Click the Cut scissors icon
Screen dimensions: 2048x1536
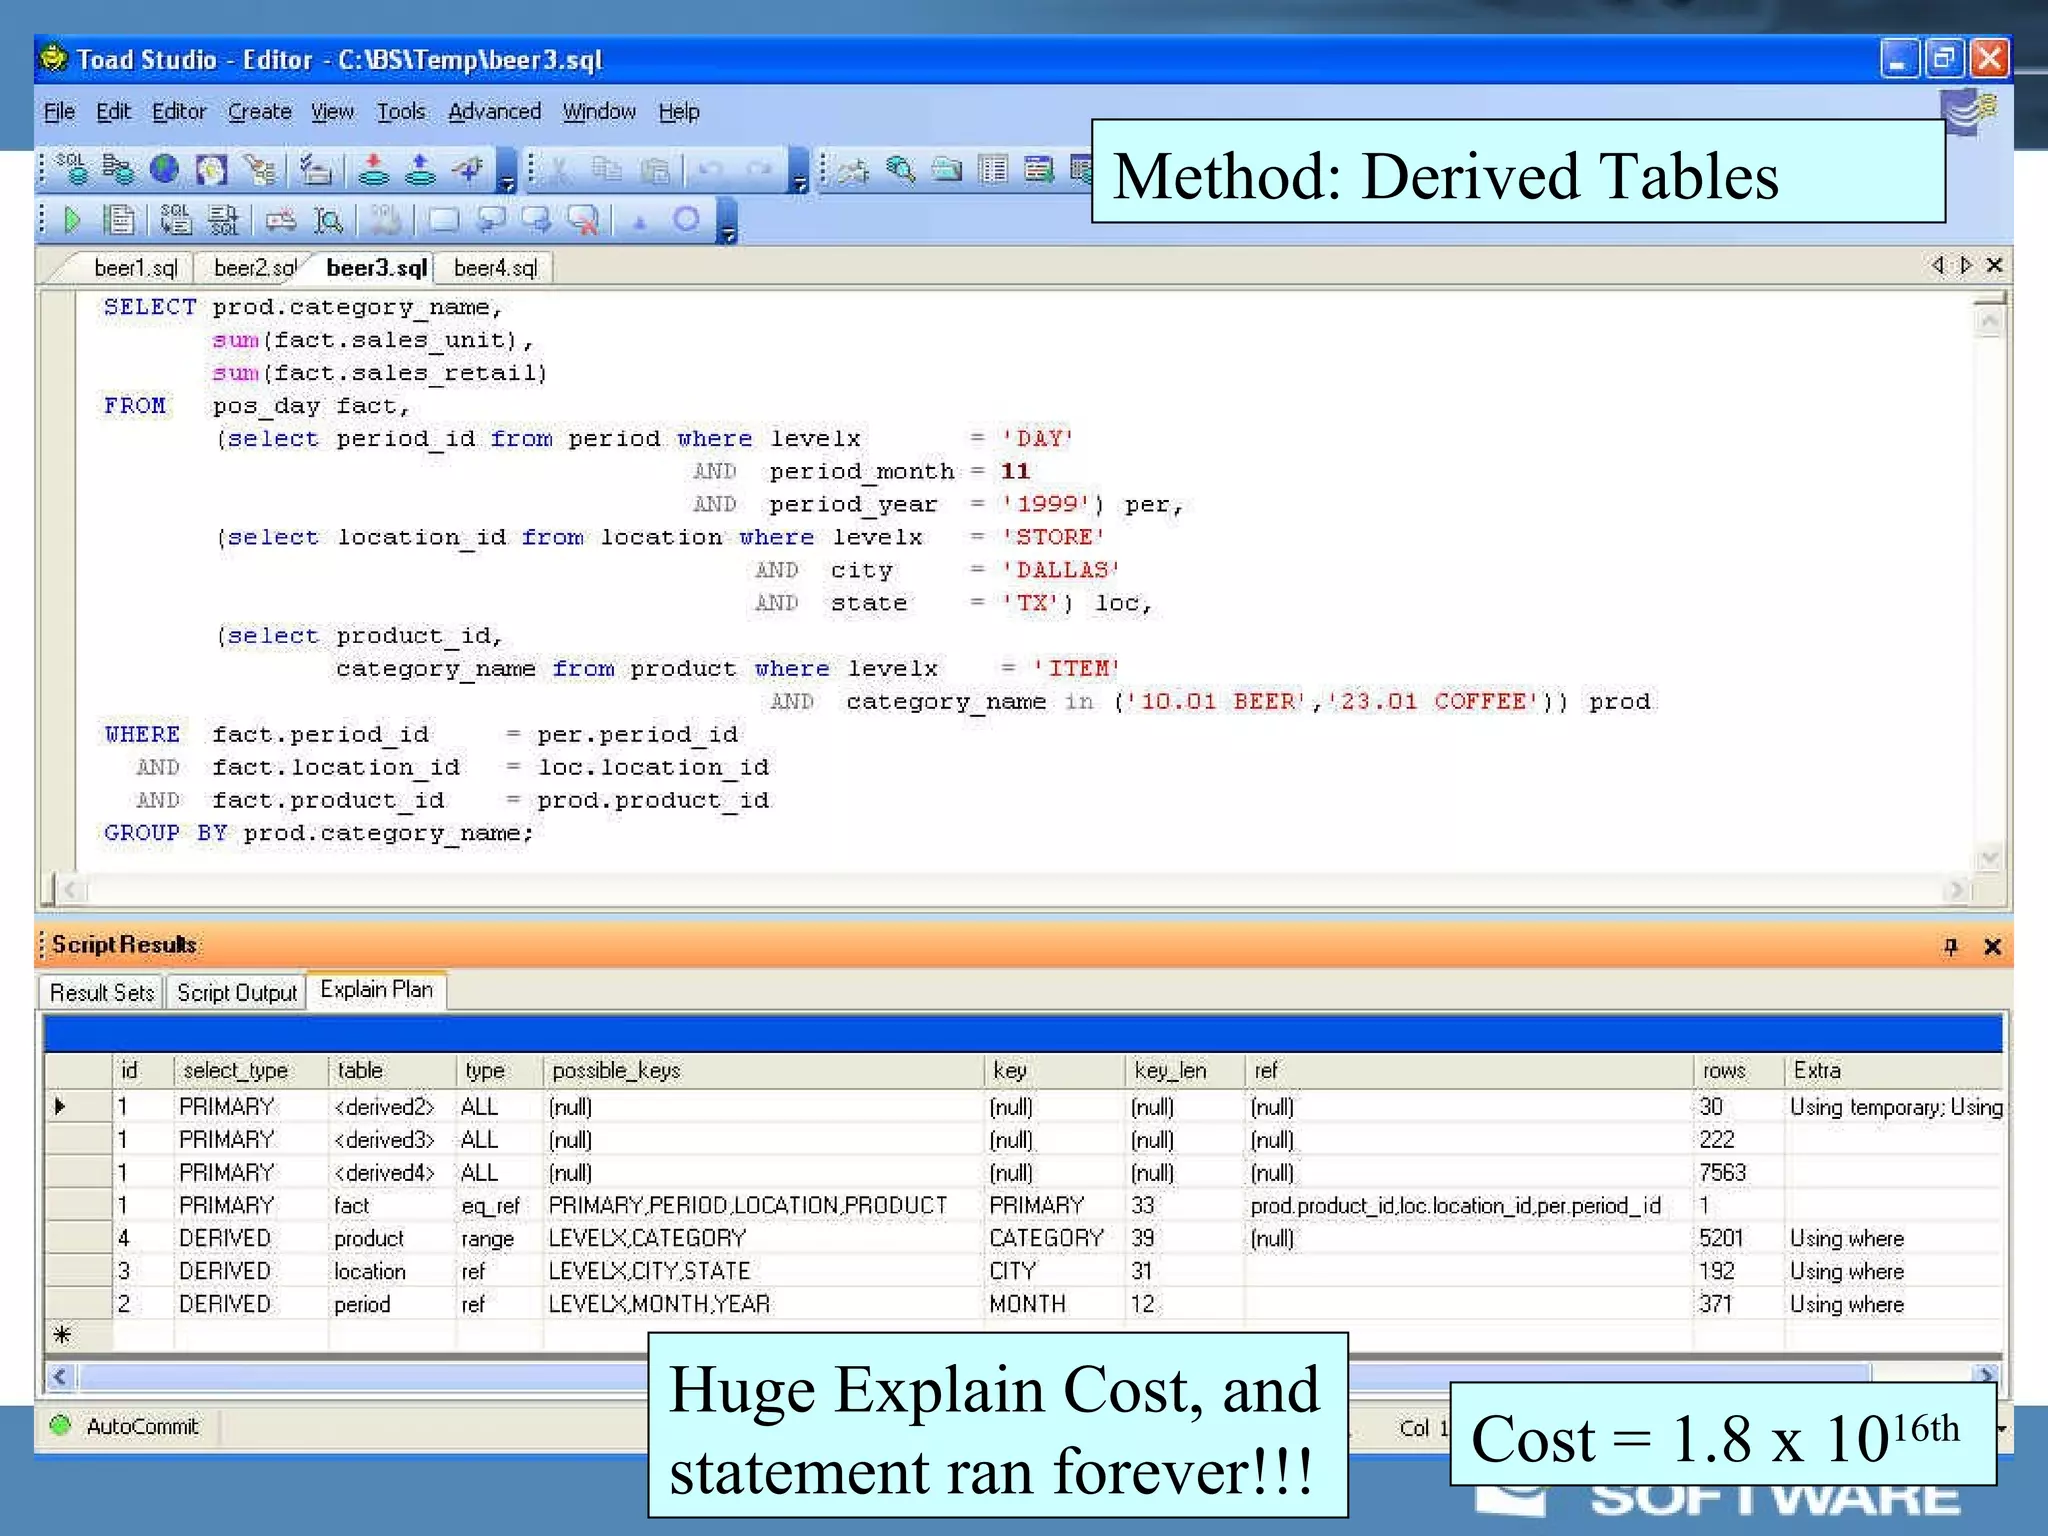click(x=559, y=170)
